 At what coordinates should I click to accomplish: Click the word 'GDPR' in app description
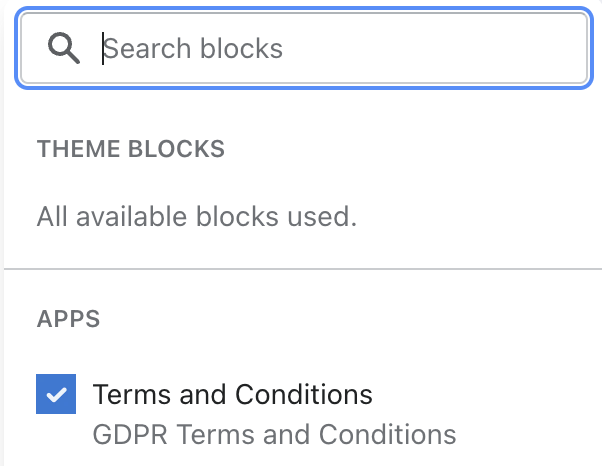coord(130,435)
